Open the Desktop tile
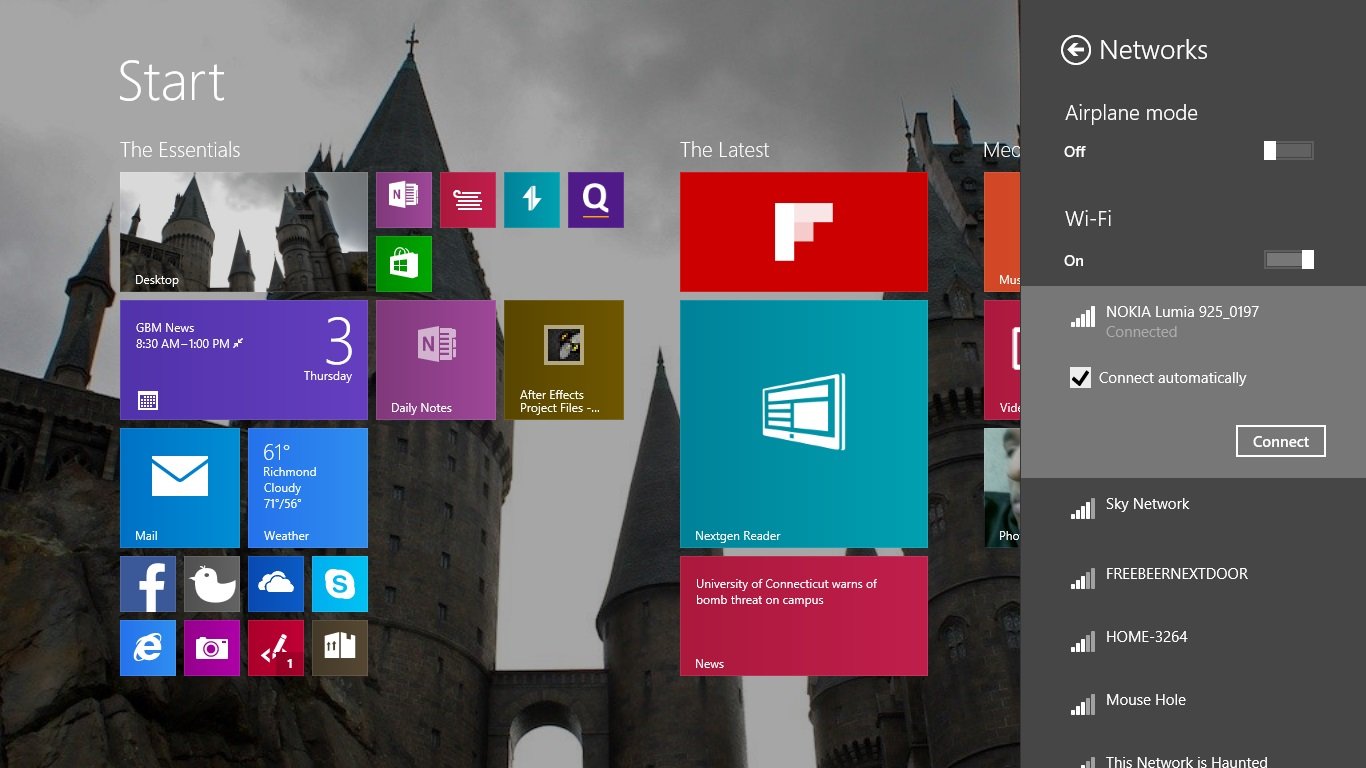This screenshot has width=1366, height=768. pyautogui.click(x=244, y=232)
